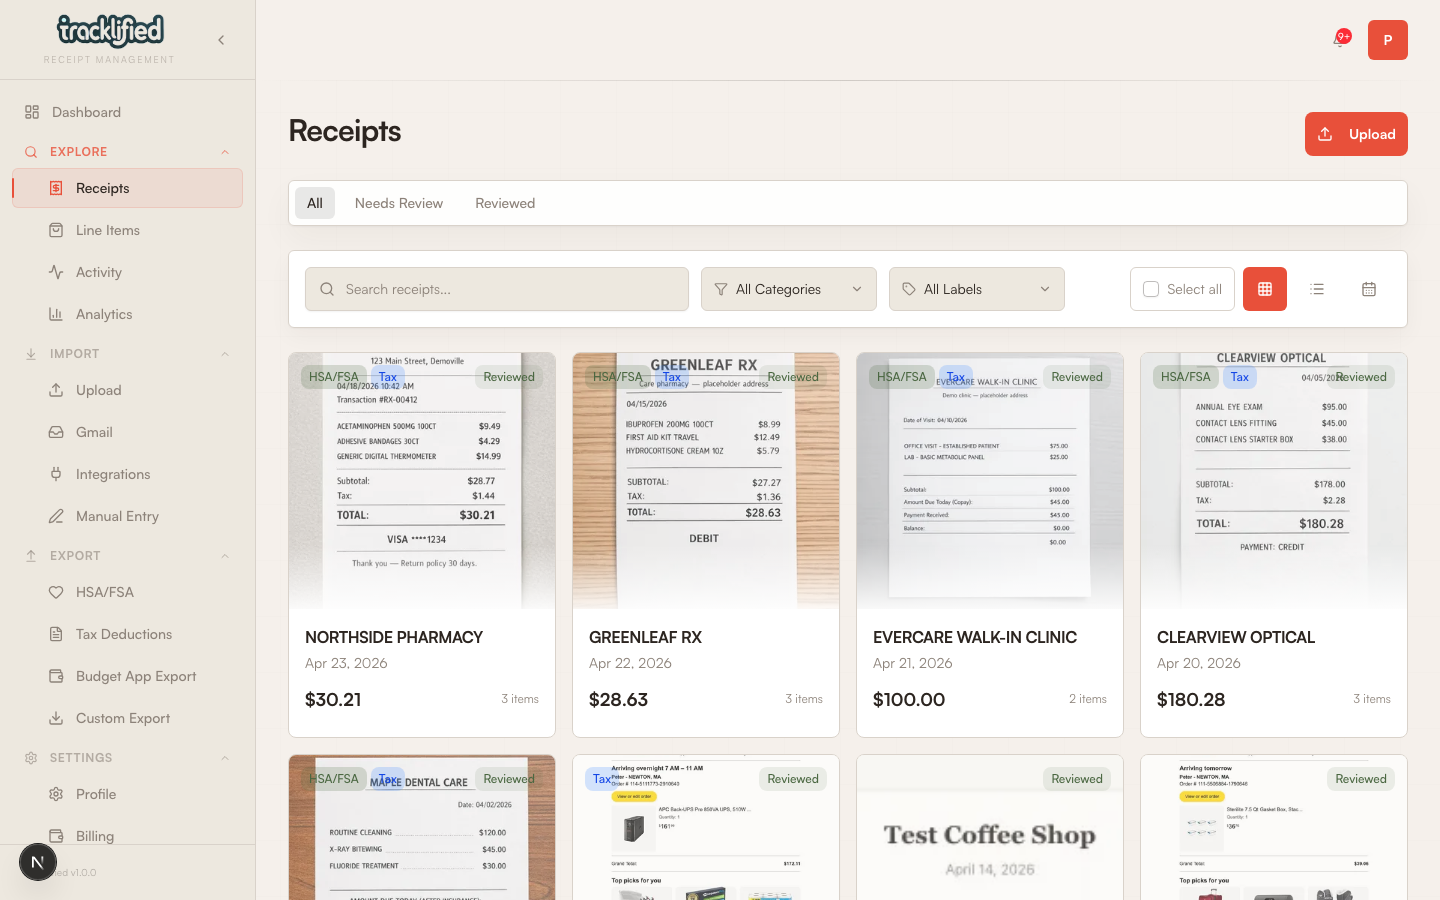Viewport: 1440px width, 900px height.
Task: Click the Apr 22, 2026 date
Action: [630, 663]
